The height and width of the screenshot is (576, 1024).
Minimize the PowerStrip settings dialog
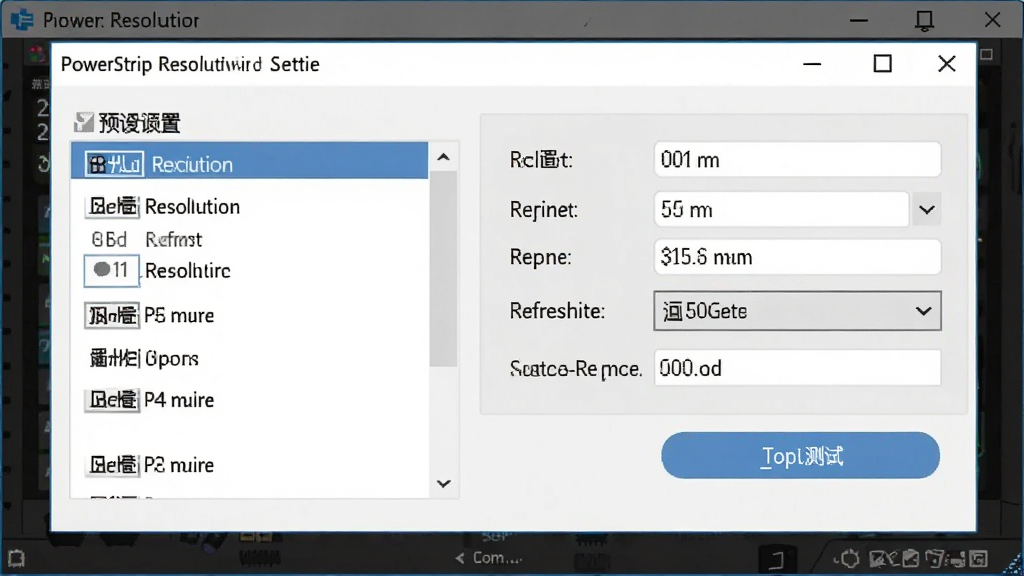click(812, 64)
